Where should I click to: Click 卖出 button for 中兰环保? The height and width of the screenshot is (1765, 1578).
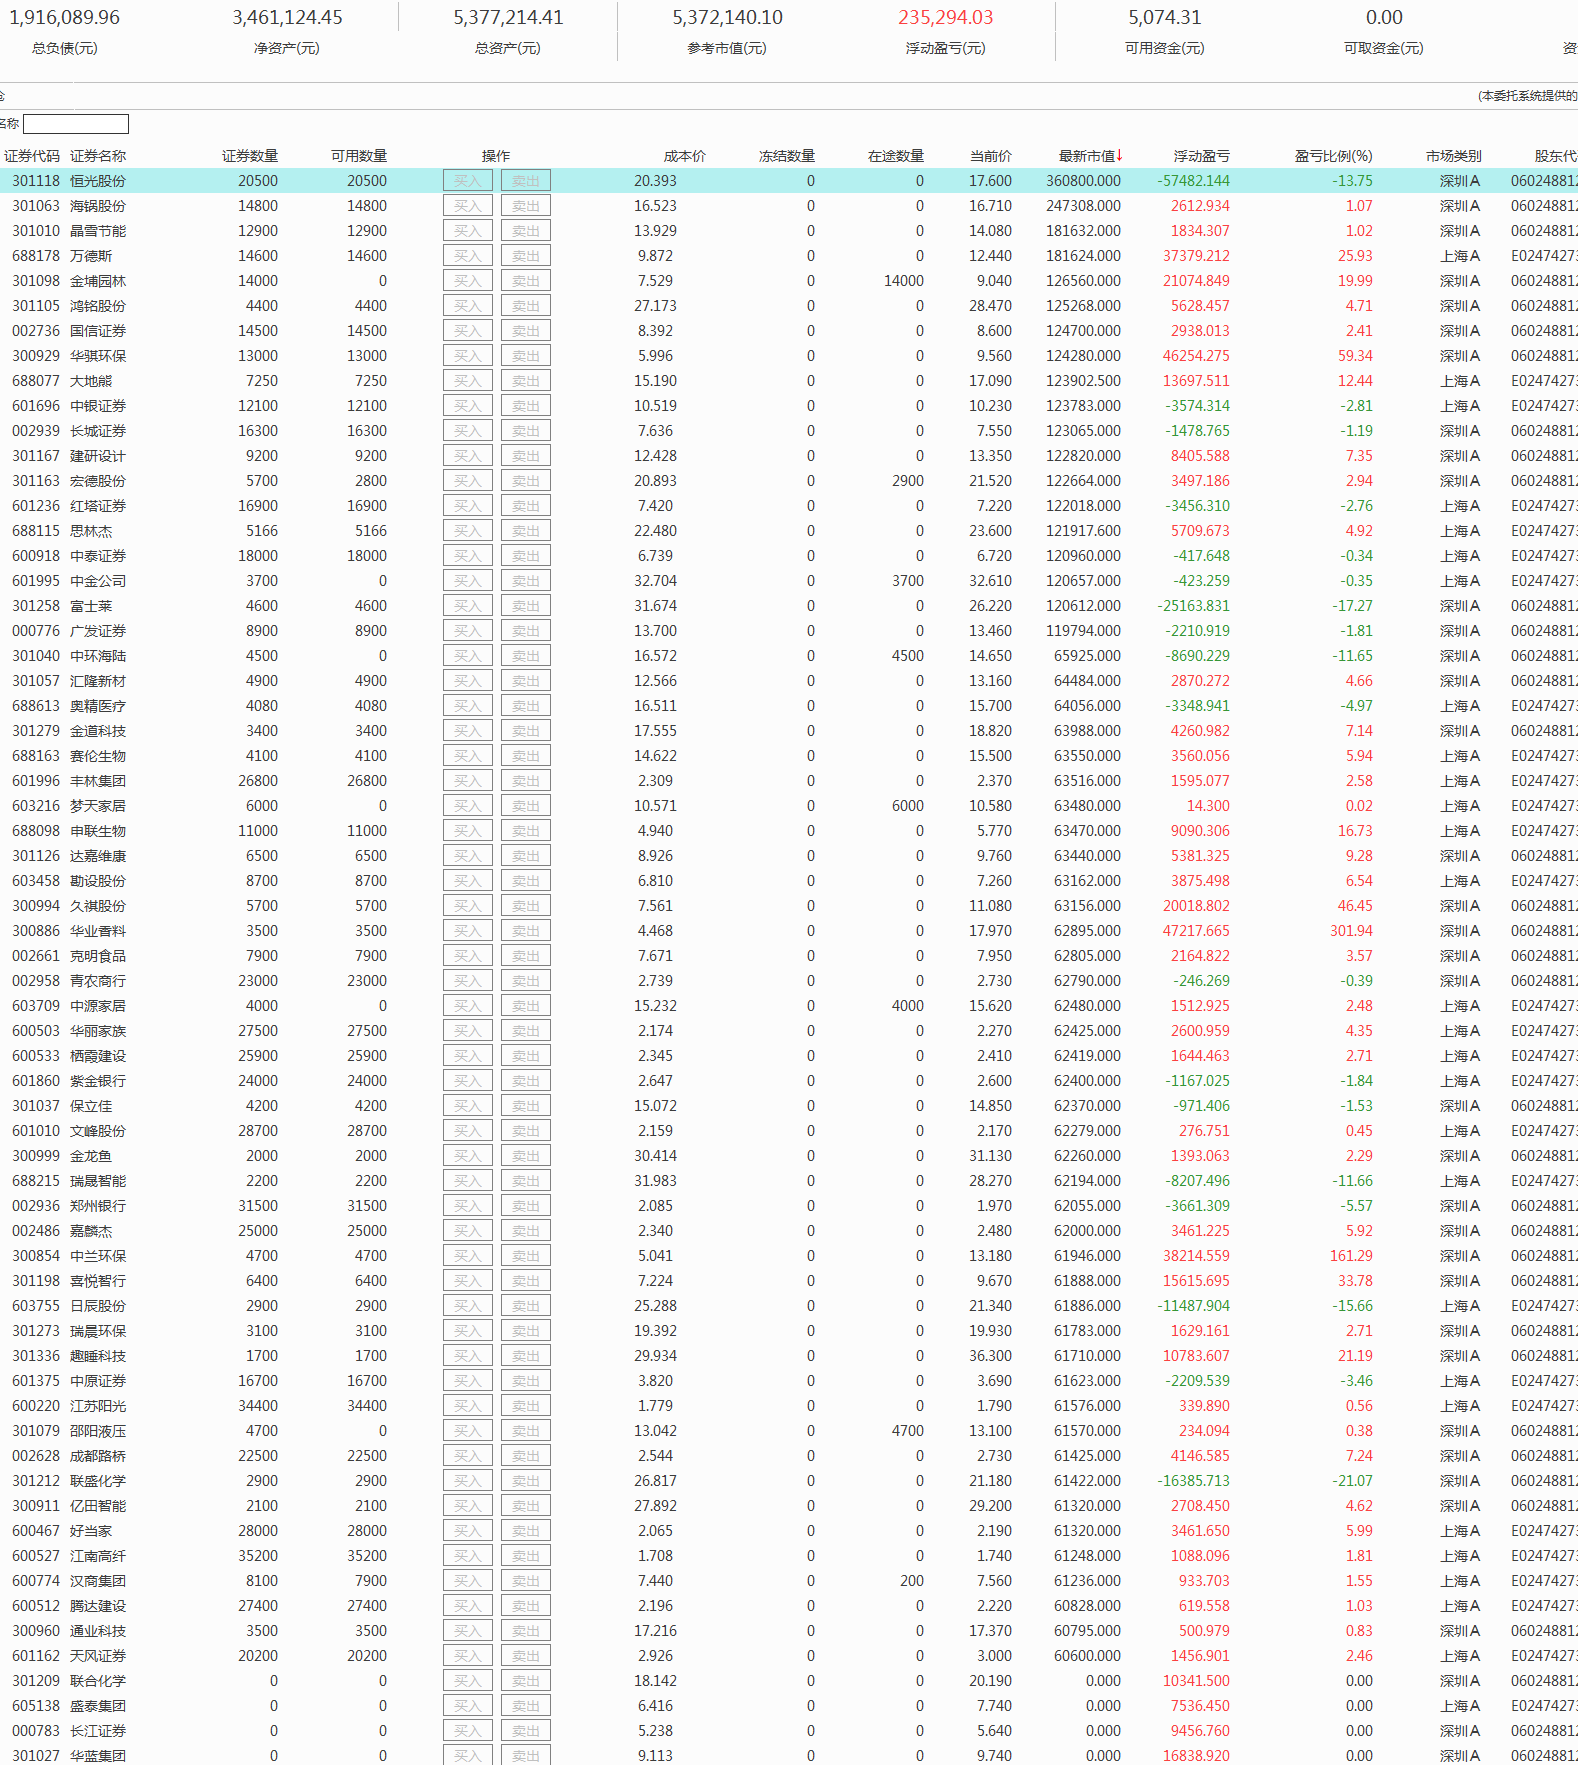526,1256
